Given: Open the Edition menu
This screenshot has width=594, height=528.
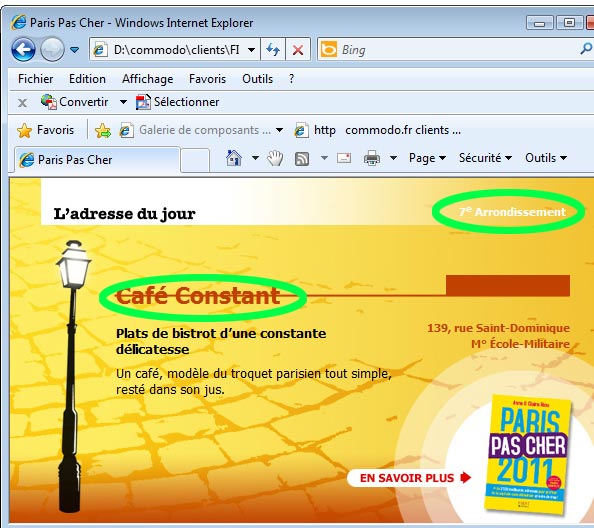Looking at the screenshot, I should [x=88, y=79].
